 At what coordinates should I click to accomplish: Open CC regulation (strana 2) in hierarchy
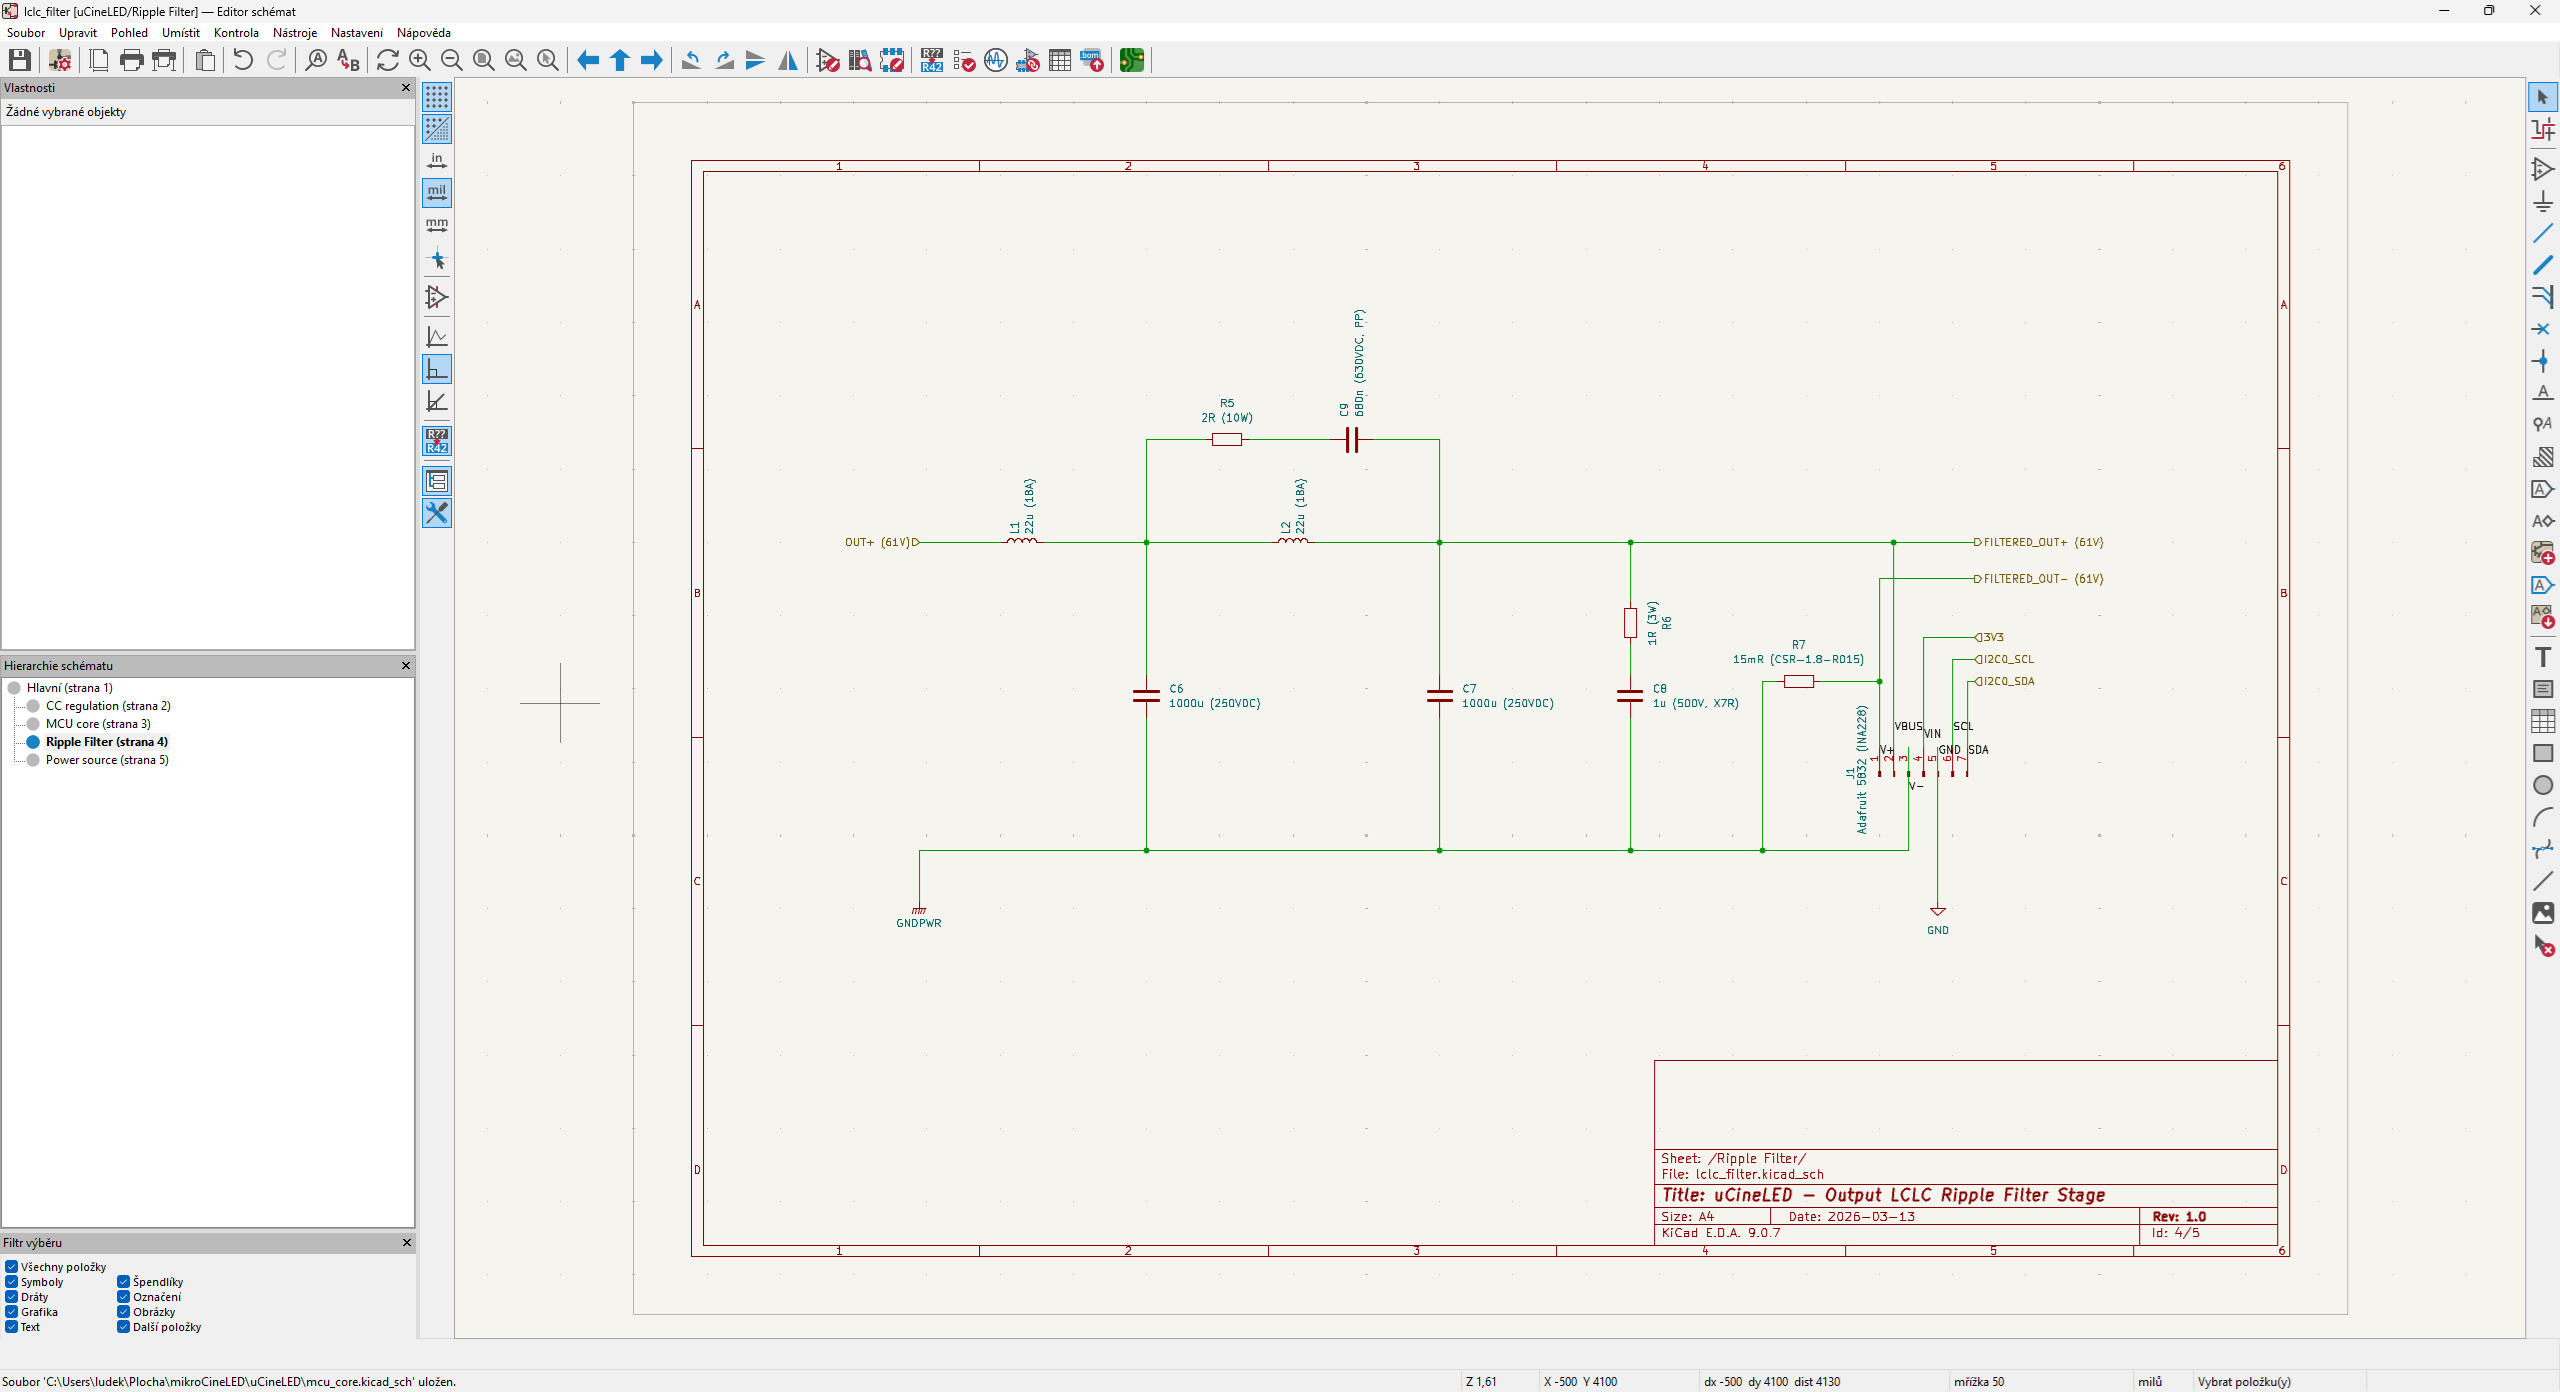(x=108, y=706)
